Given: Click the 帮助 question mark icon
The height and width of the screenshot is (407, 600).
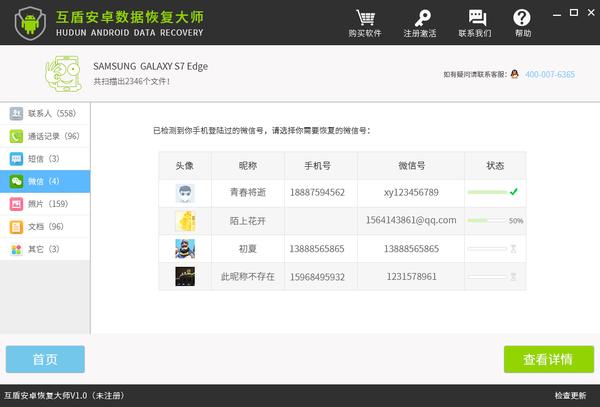Looking at the screenshot, I should coord(522,18).
